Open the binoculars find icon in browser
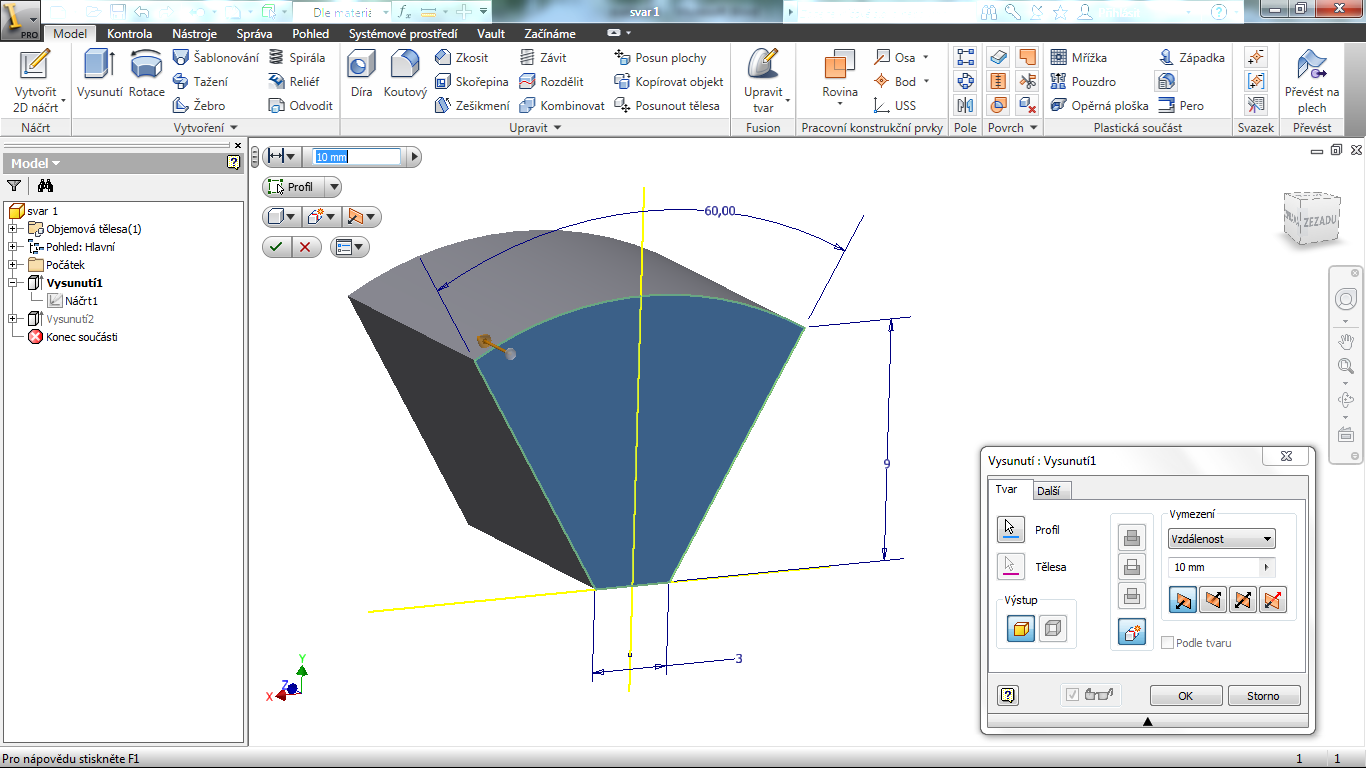 [45, 185]
